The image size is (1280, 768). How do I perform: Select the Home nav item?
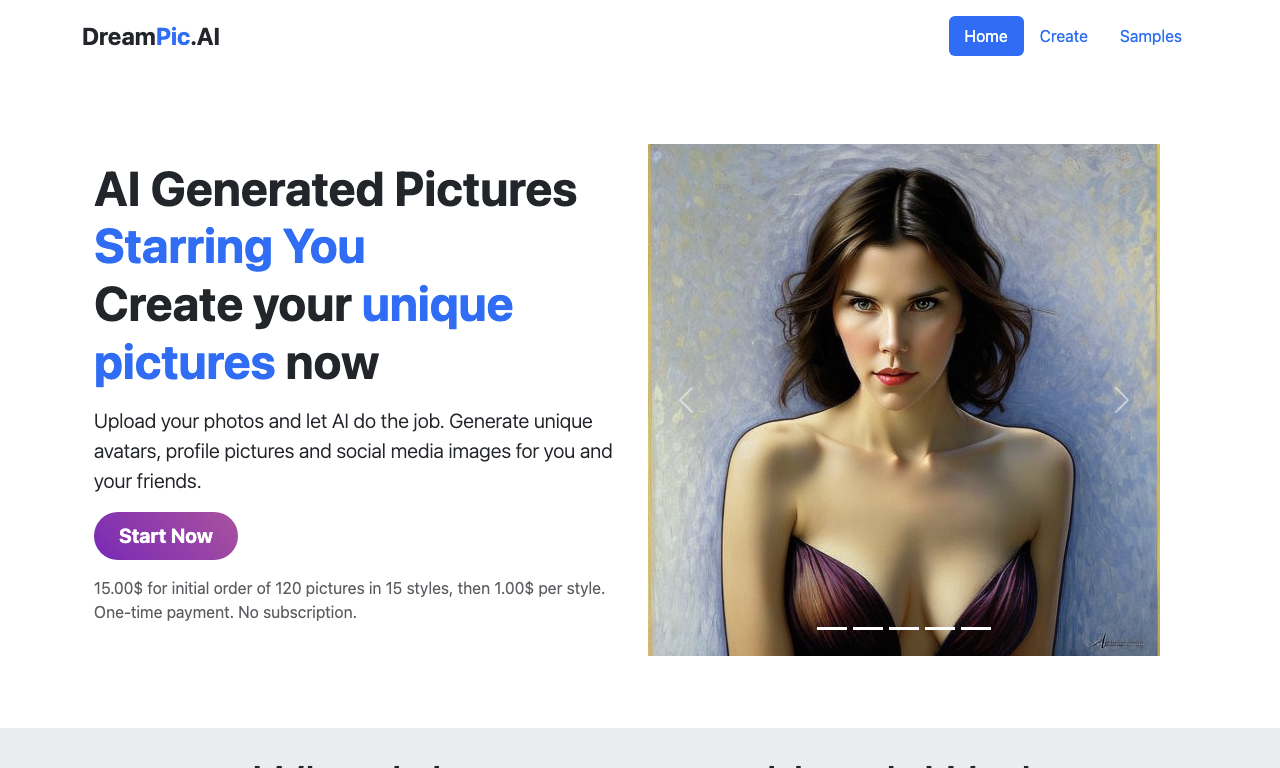pyautogui.click(x=986, y=36)
